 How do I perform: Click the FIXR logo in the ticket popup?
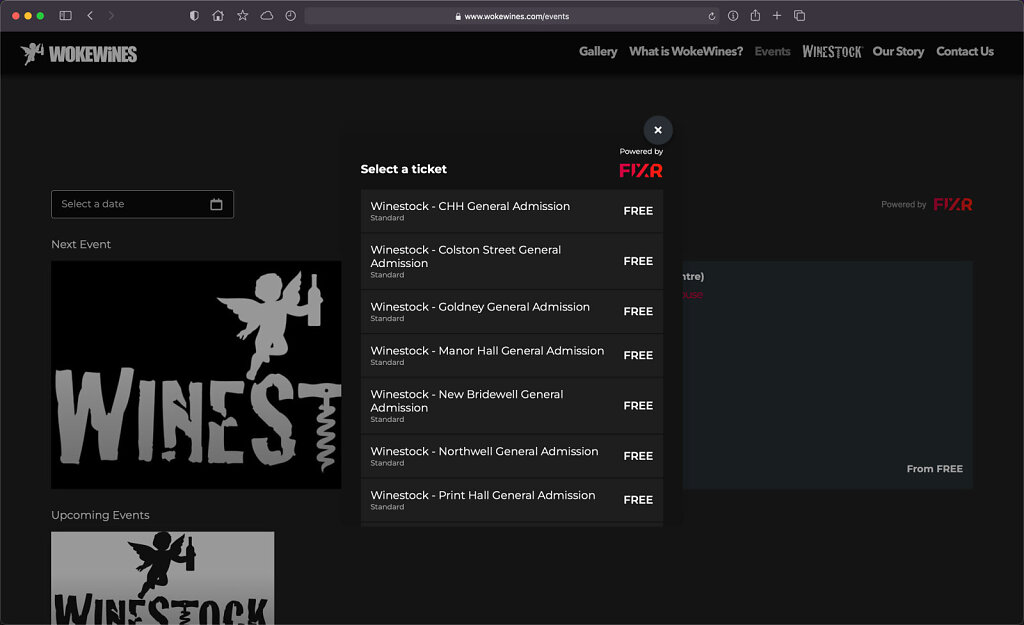(641, 170)
